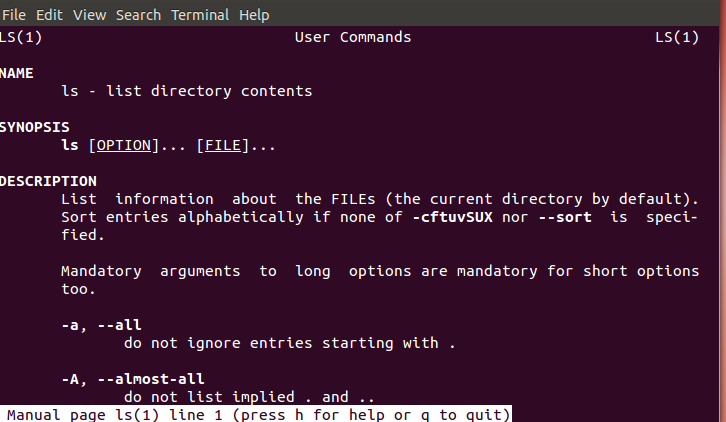Click the User Commands header title

click(x=352, y=37)
